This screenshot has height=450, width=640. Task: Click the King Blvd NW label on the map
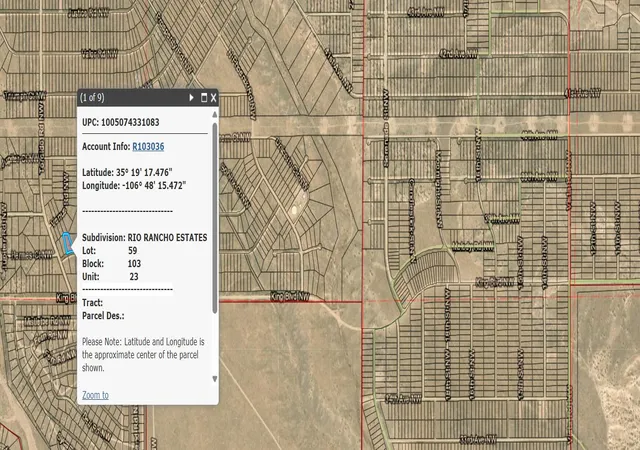click(x=290, y=296)
